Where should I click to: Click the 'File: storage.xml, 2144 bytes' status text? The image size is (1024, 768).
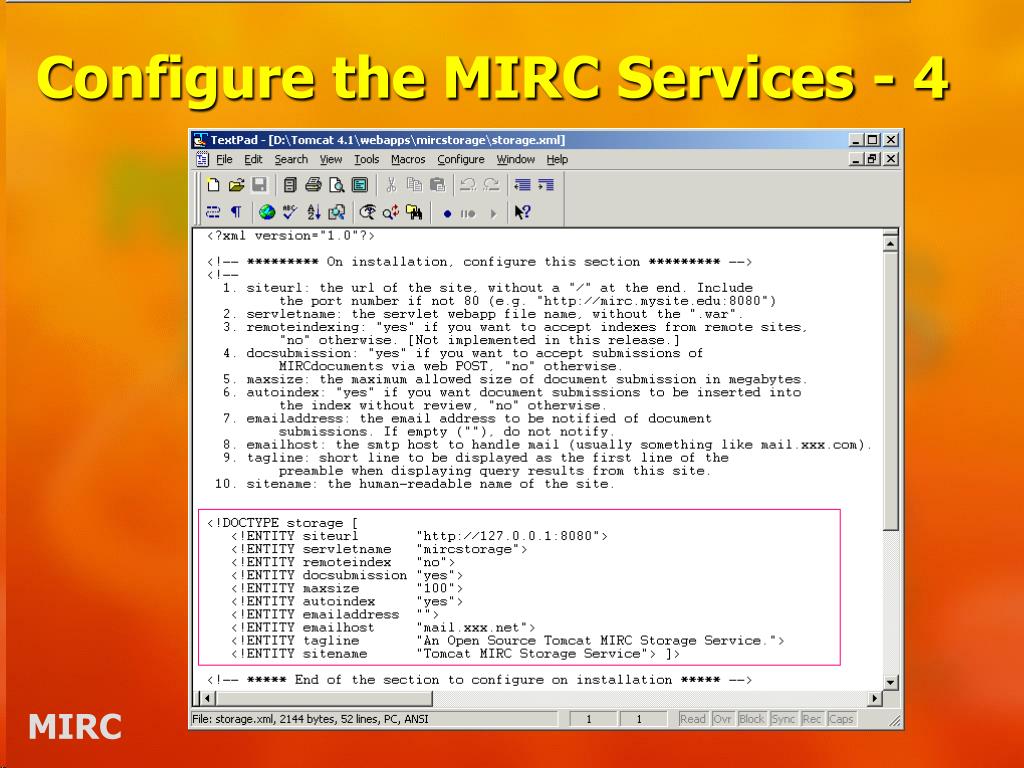(310, 719)
